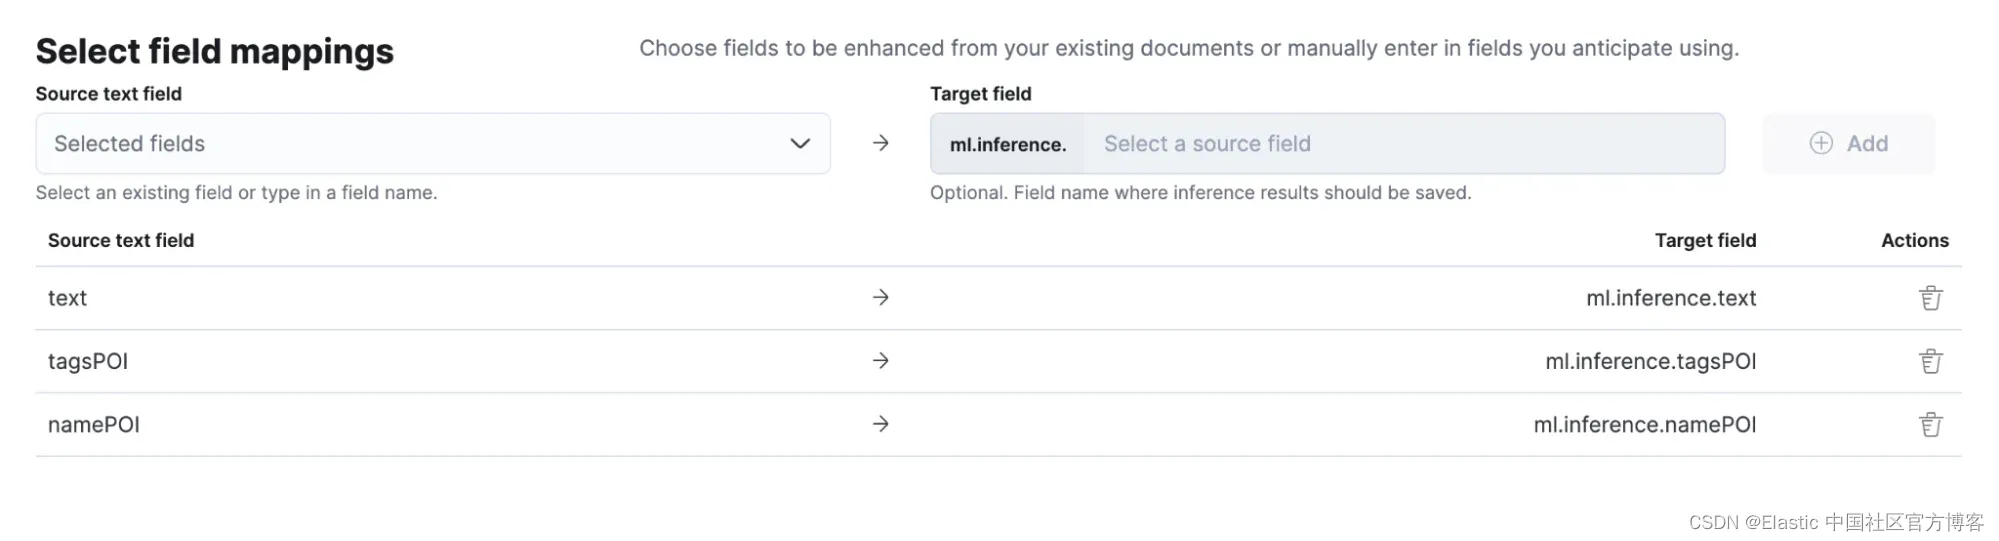Click the Add mapping button

pos(1848,144)
